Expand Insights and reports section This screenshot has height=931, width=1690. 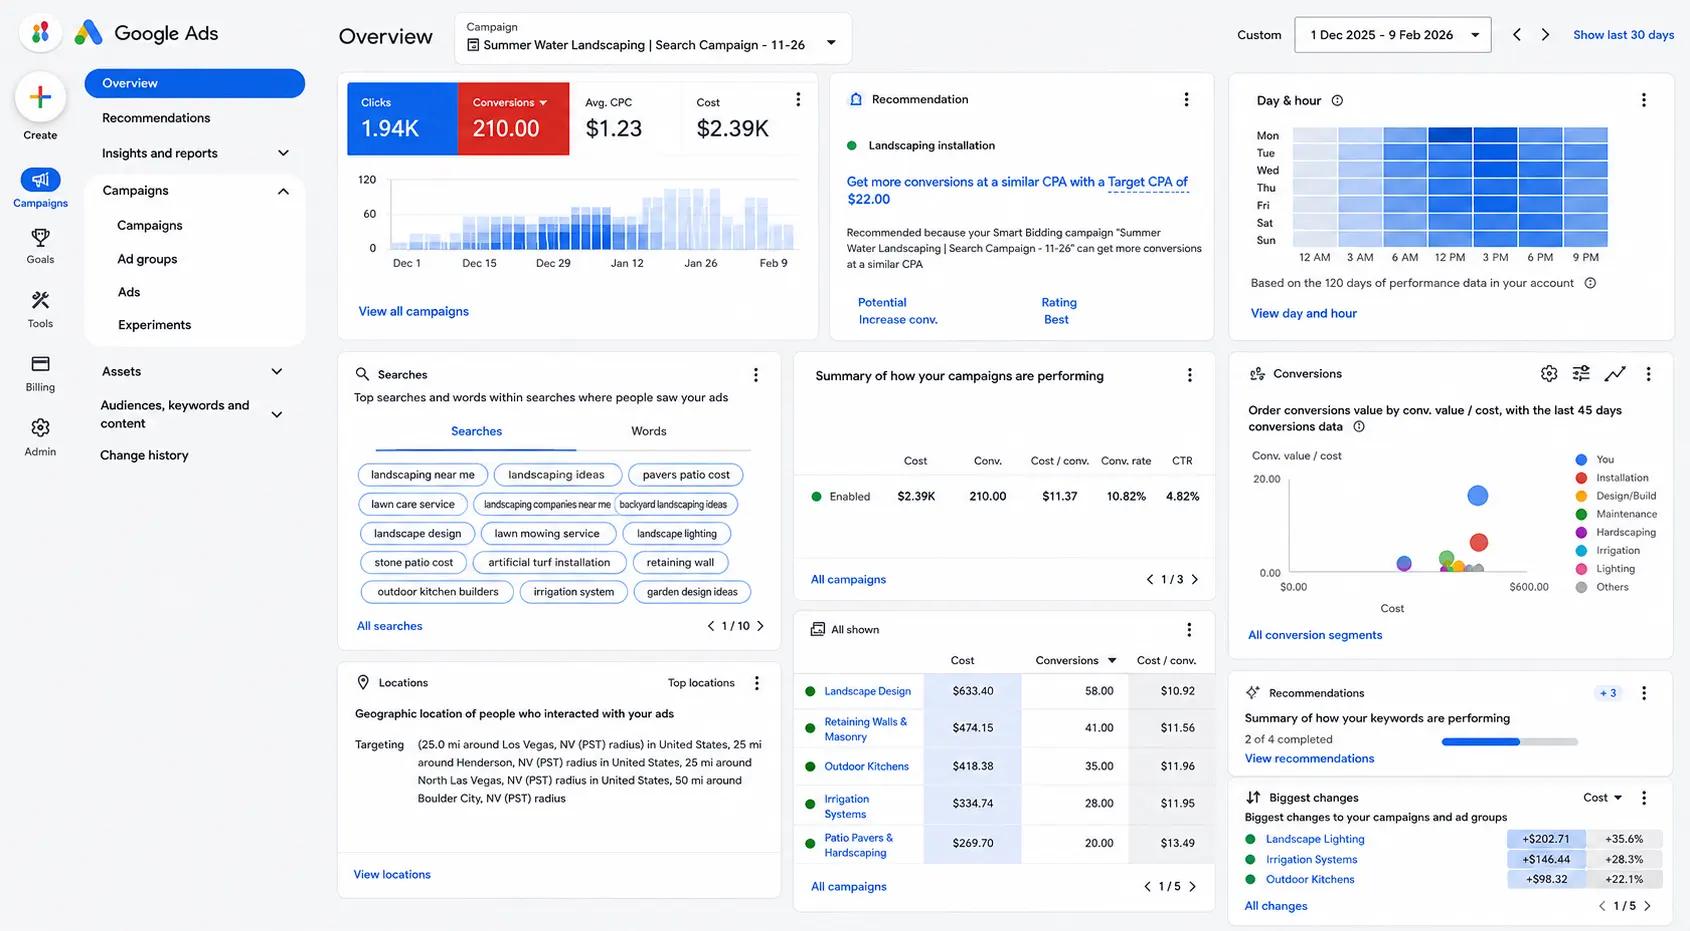(283, 153)
